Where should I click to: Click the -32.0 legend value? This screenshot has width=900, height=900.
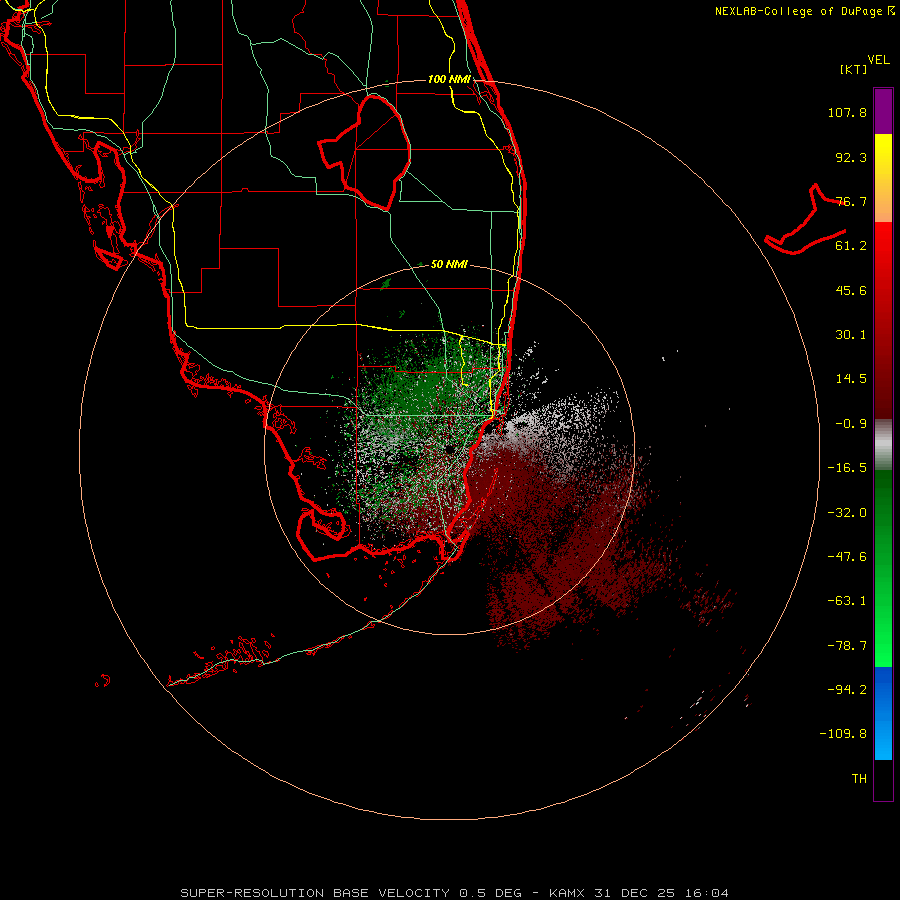click(x=847, y=513)
